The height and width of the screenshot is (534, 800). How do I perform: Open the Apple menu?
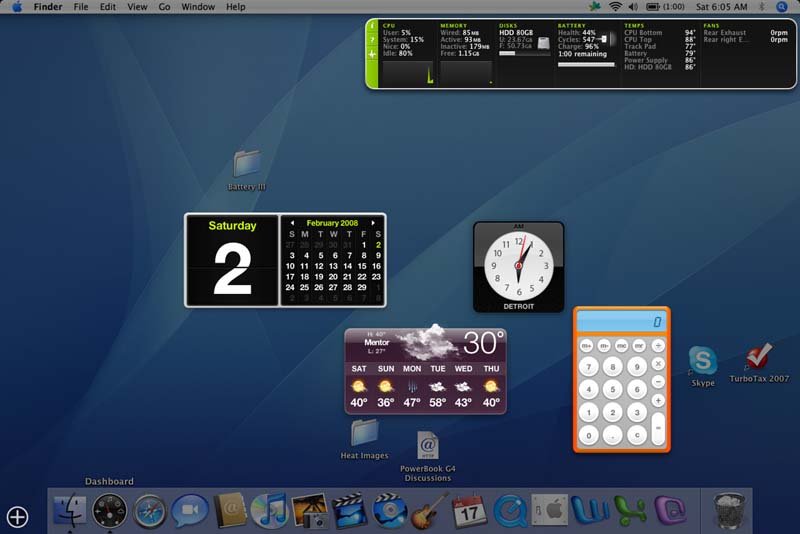click(x=17, y=7)
